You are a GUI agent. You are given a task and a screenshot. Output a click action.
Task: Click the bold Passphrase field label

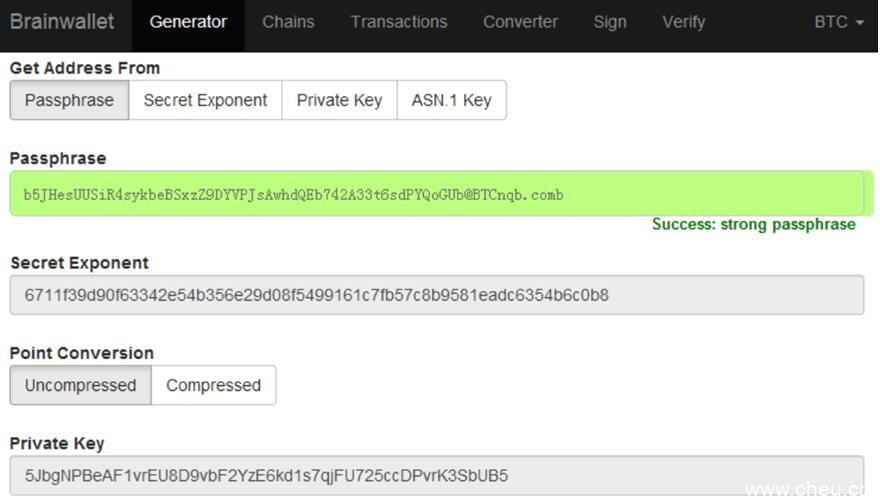[58, 158]
